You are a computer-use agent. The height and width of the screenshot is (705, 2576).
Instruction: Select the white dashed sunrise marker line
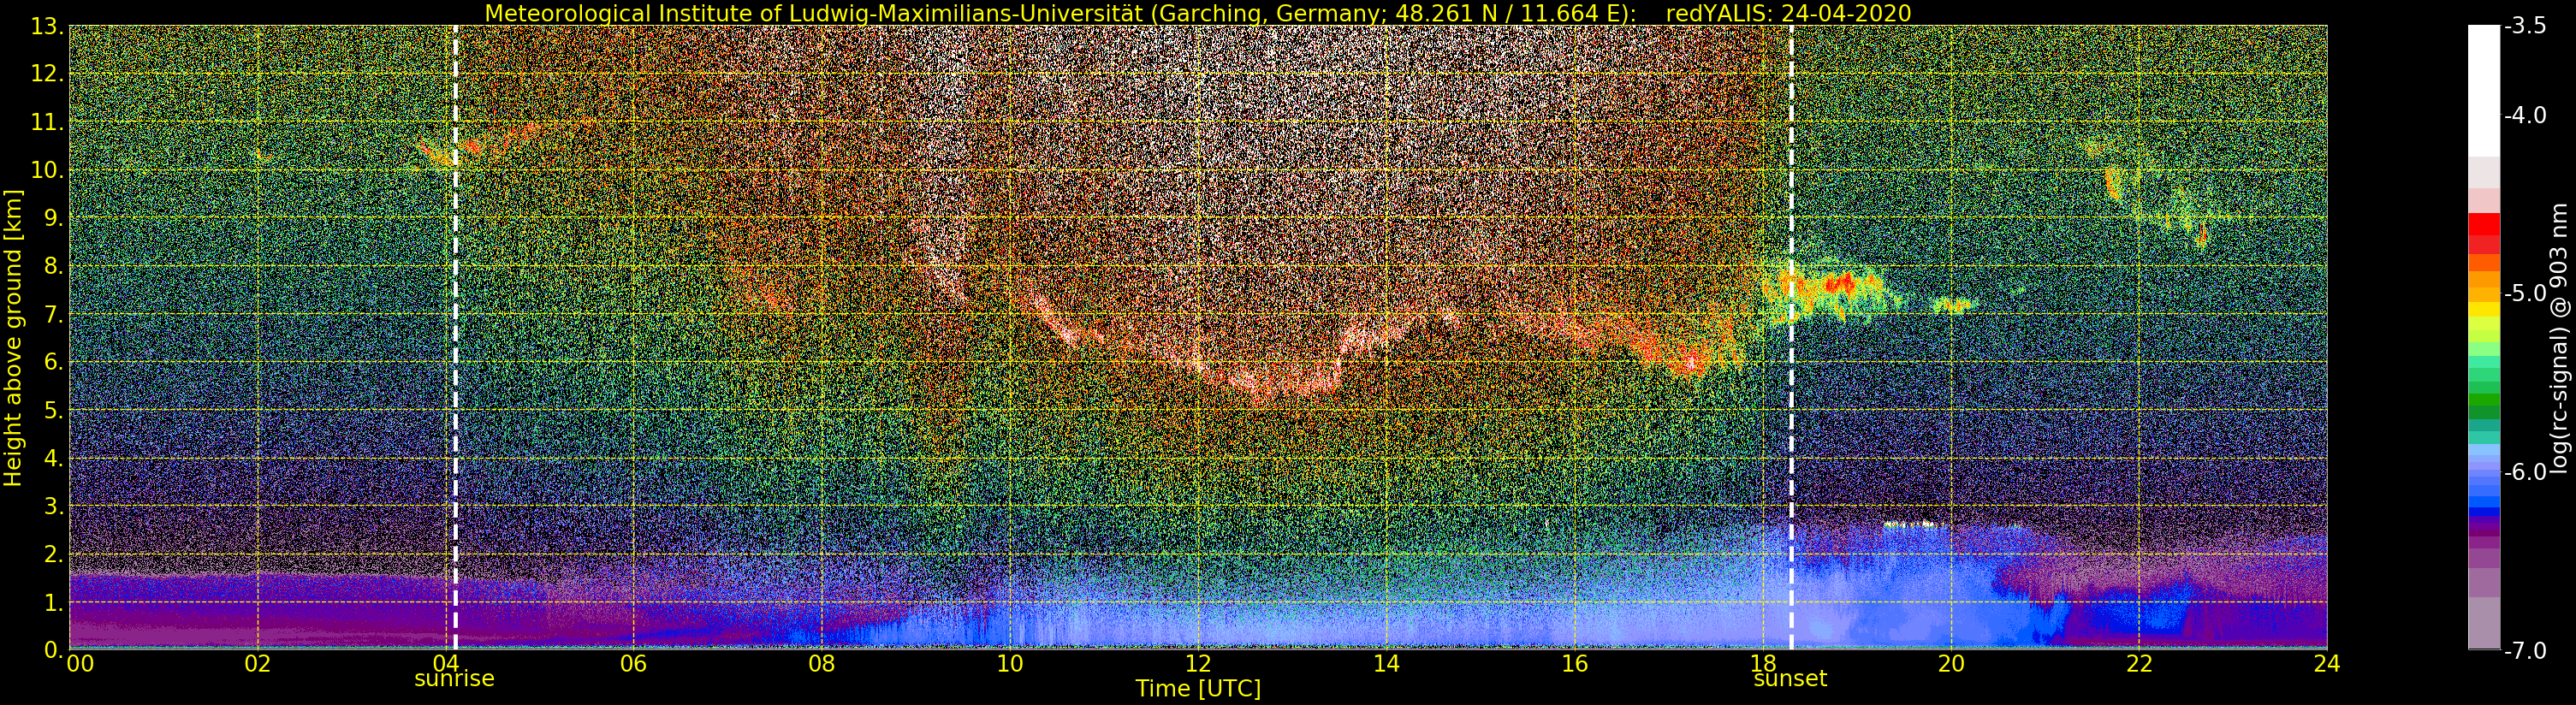[455, 337]
